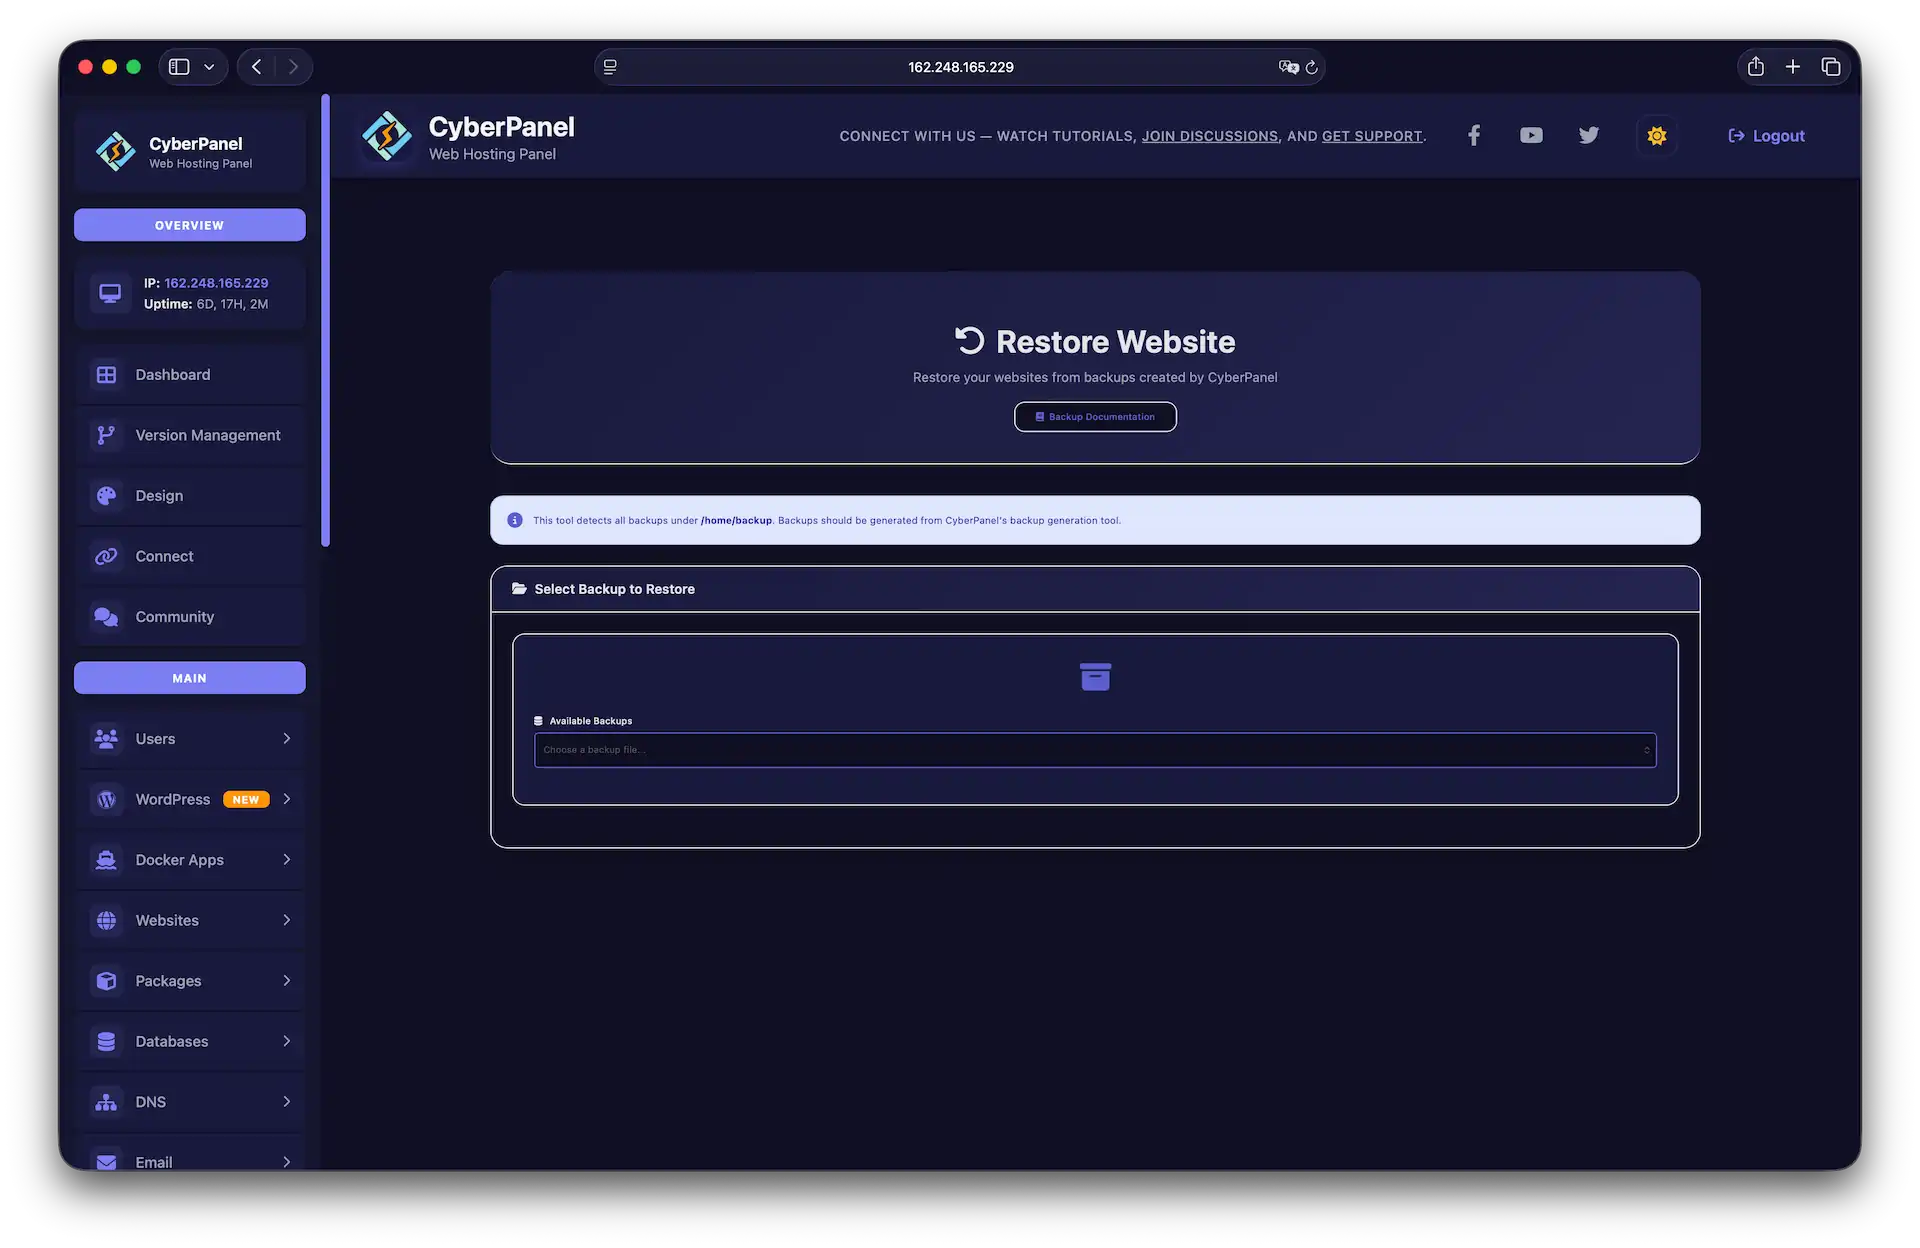Click the settings gear in the header
The width and height of the screenshot is (1920, 1248).
pyautogui.click(x=1656, y=135)
